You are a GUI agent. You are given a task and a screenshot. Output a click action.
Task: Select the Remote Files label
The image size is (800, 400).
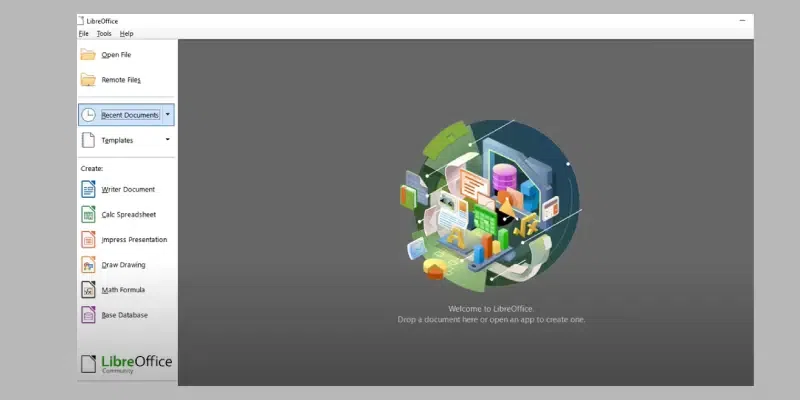pos(121,80)
